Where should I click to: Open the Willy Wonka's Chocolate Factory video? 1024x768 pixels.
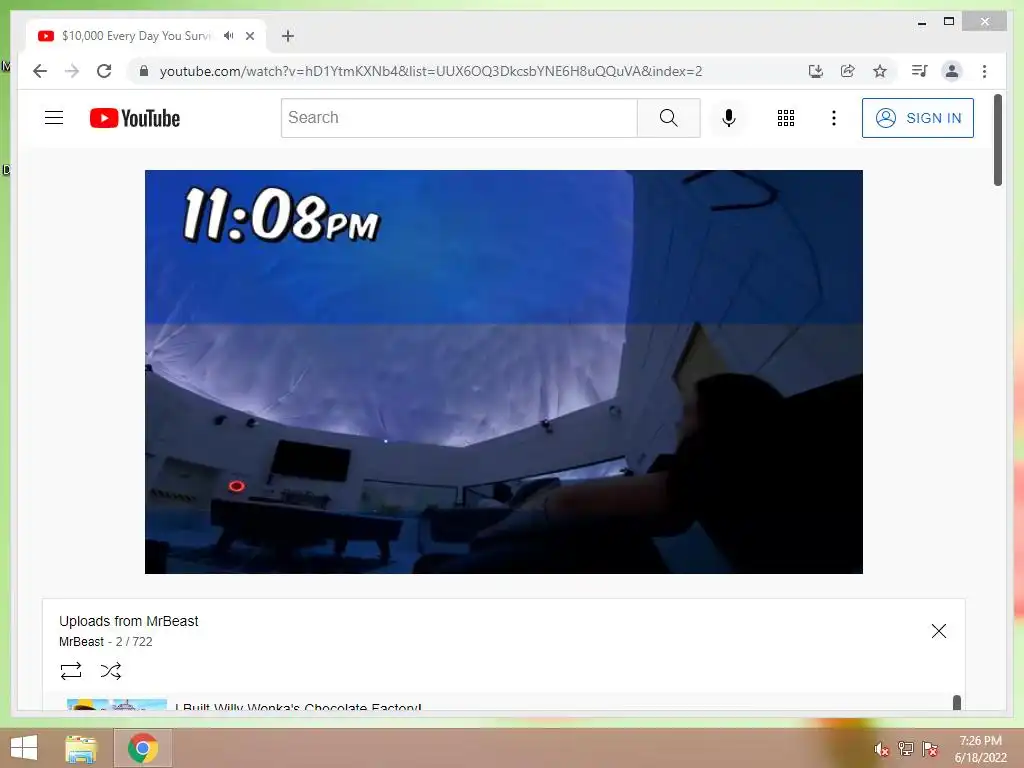[x=298, y=707]
